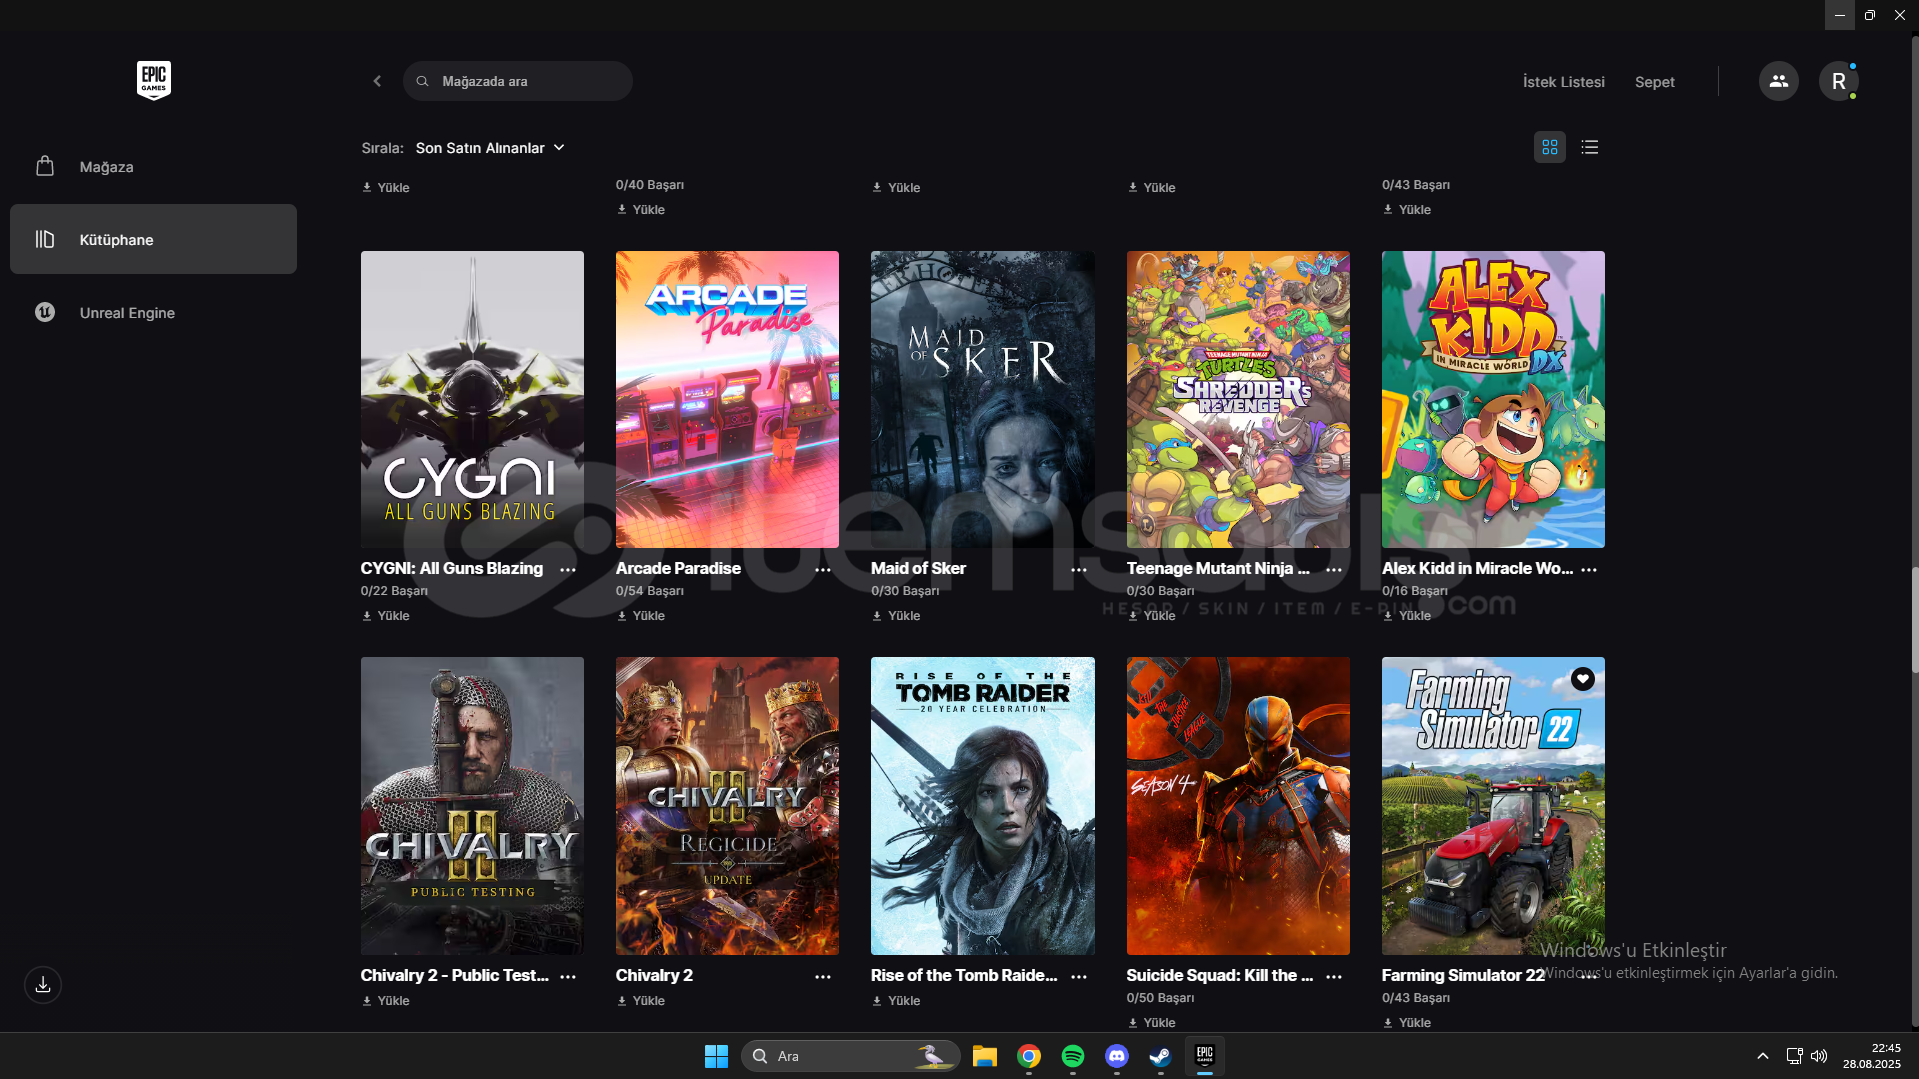Open options menu for CYGNI: All Guns Blazing
This screenshot has width=1919, height=1079.
tap(568, 569)
